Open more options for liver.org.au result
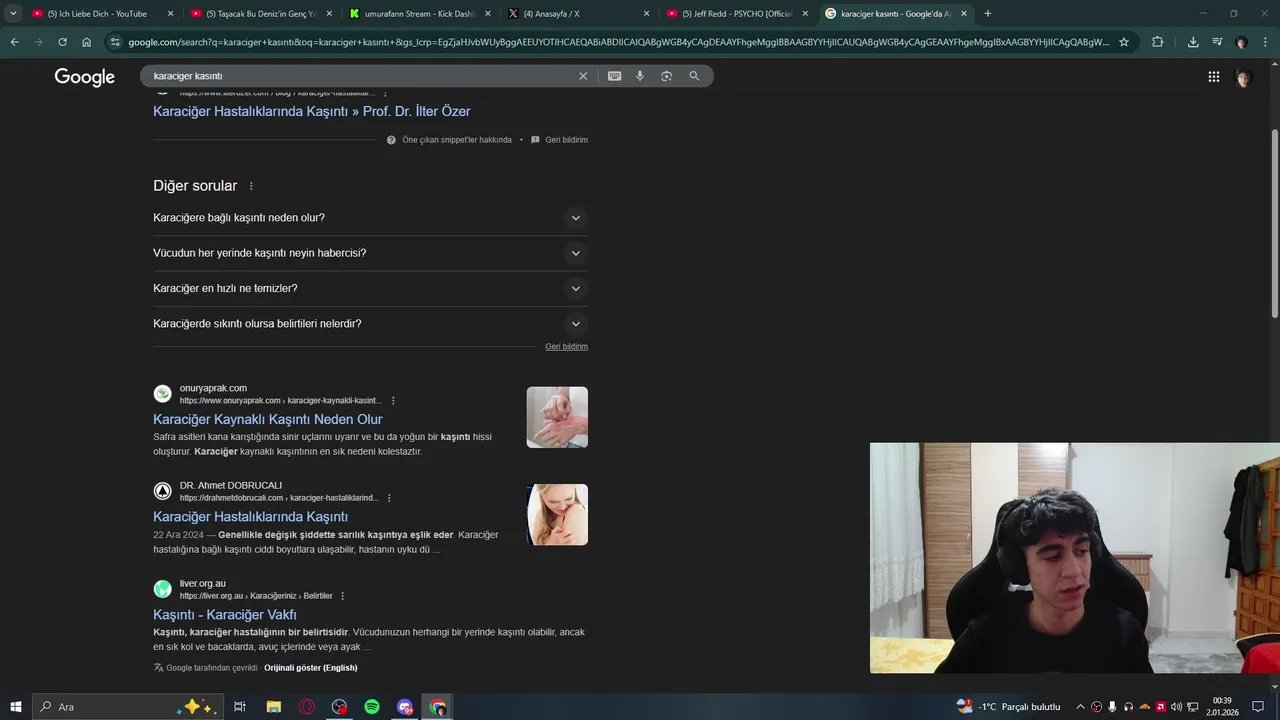 click(x=342, y=596)
